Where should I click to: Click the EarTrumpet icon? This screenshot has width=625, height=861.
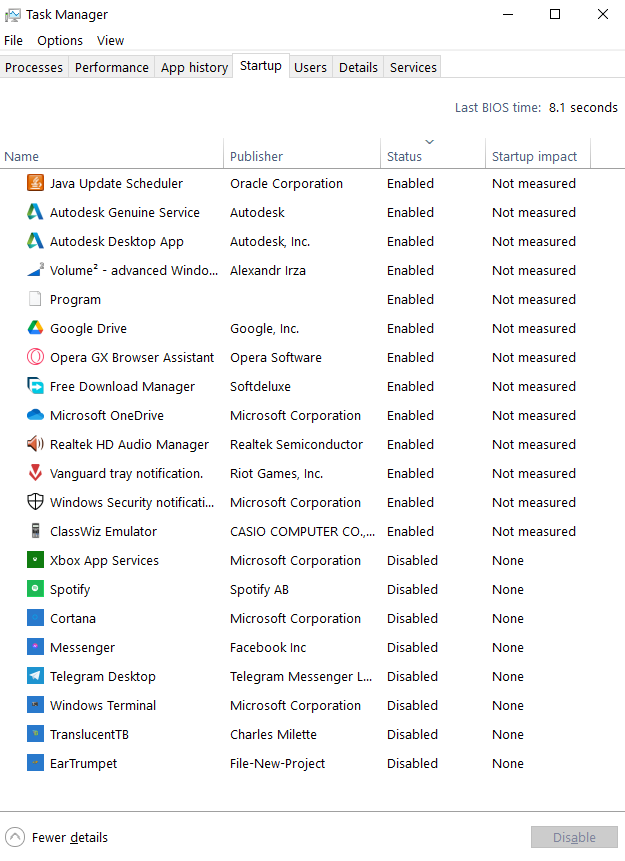tap(35, 763)
